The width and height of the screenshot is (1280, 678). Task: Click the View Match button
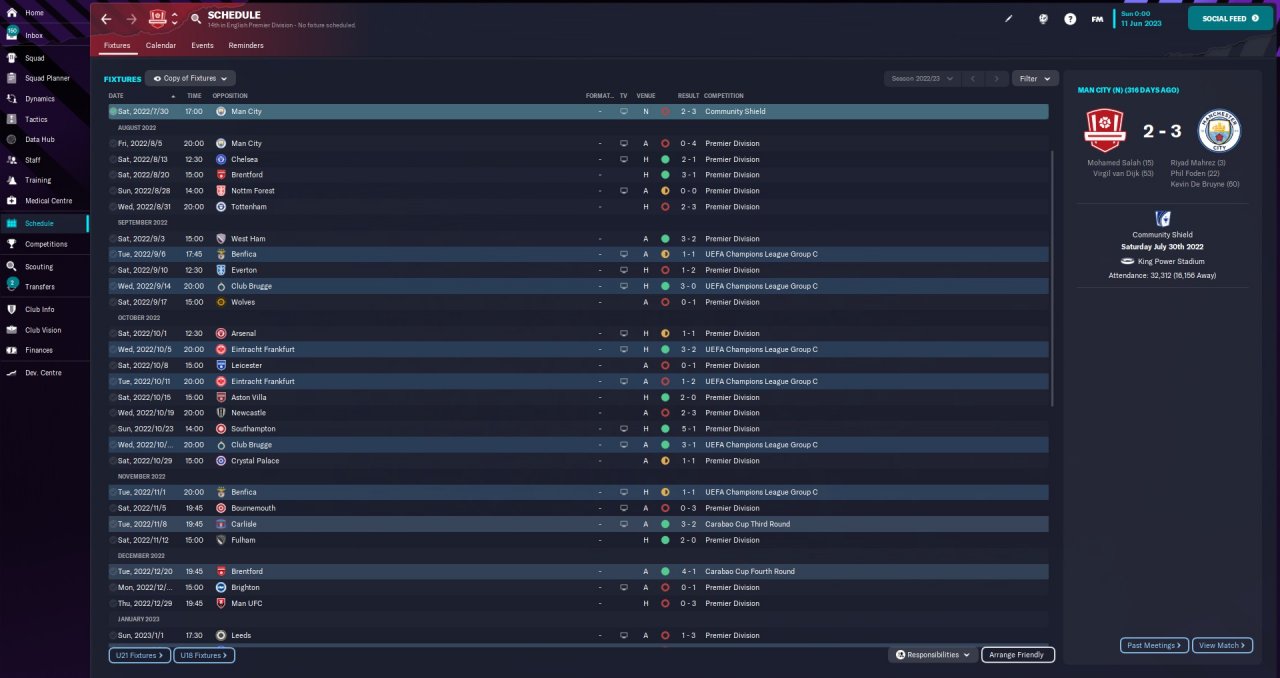[x=1222, y=646]
